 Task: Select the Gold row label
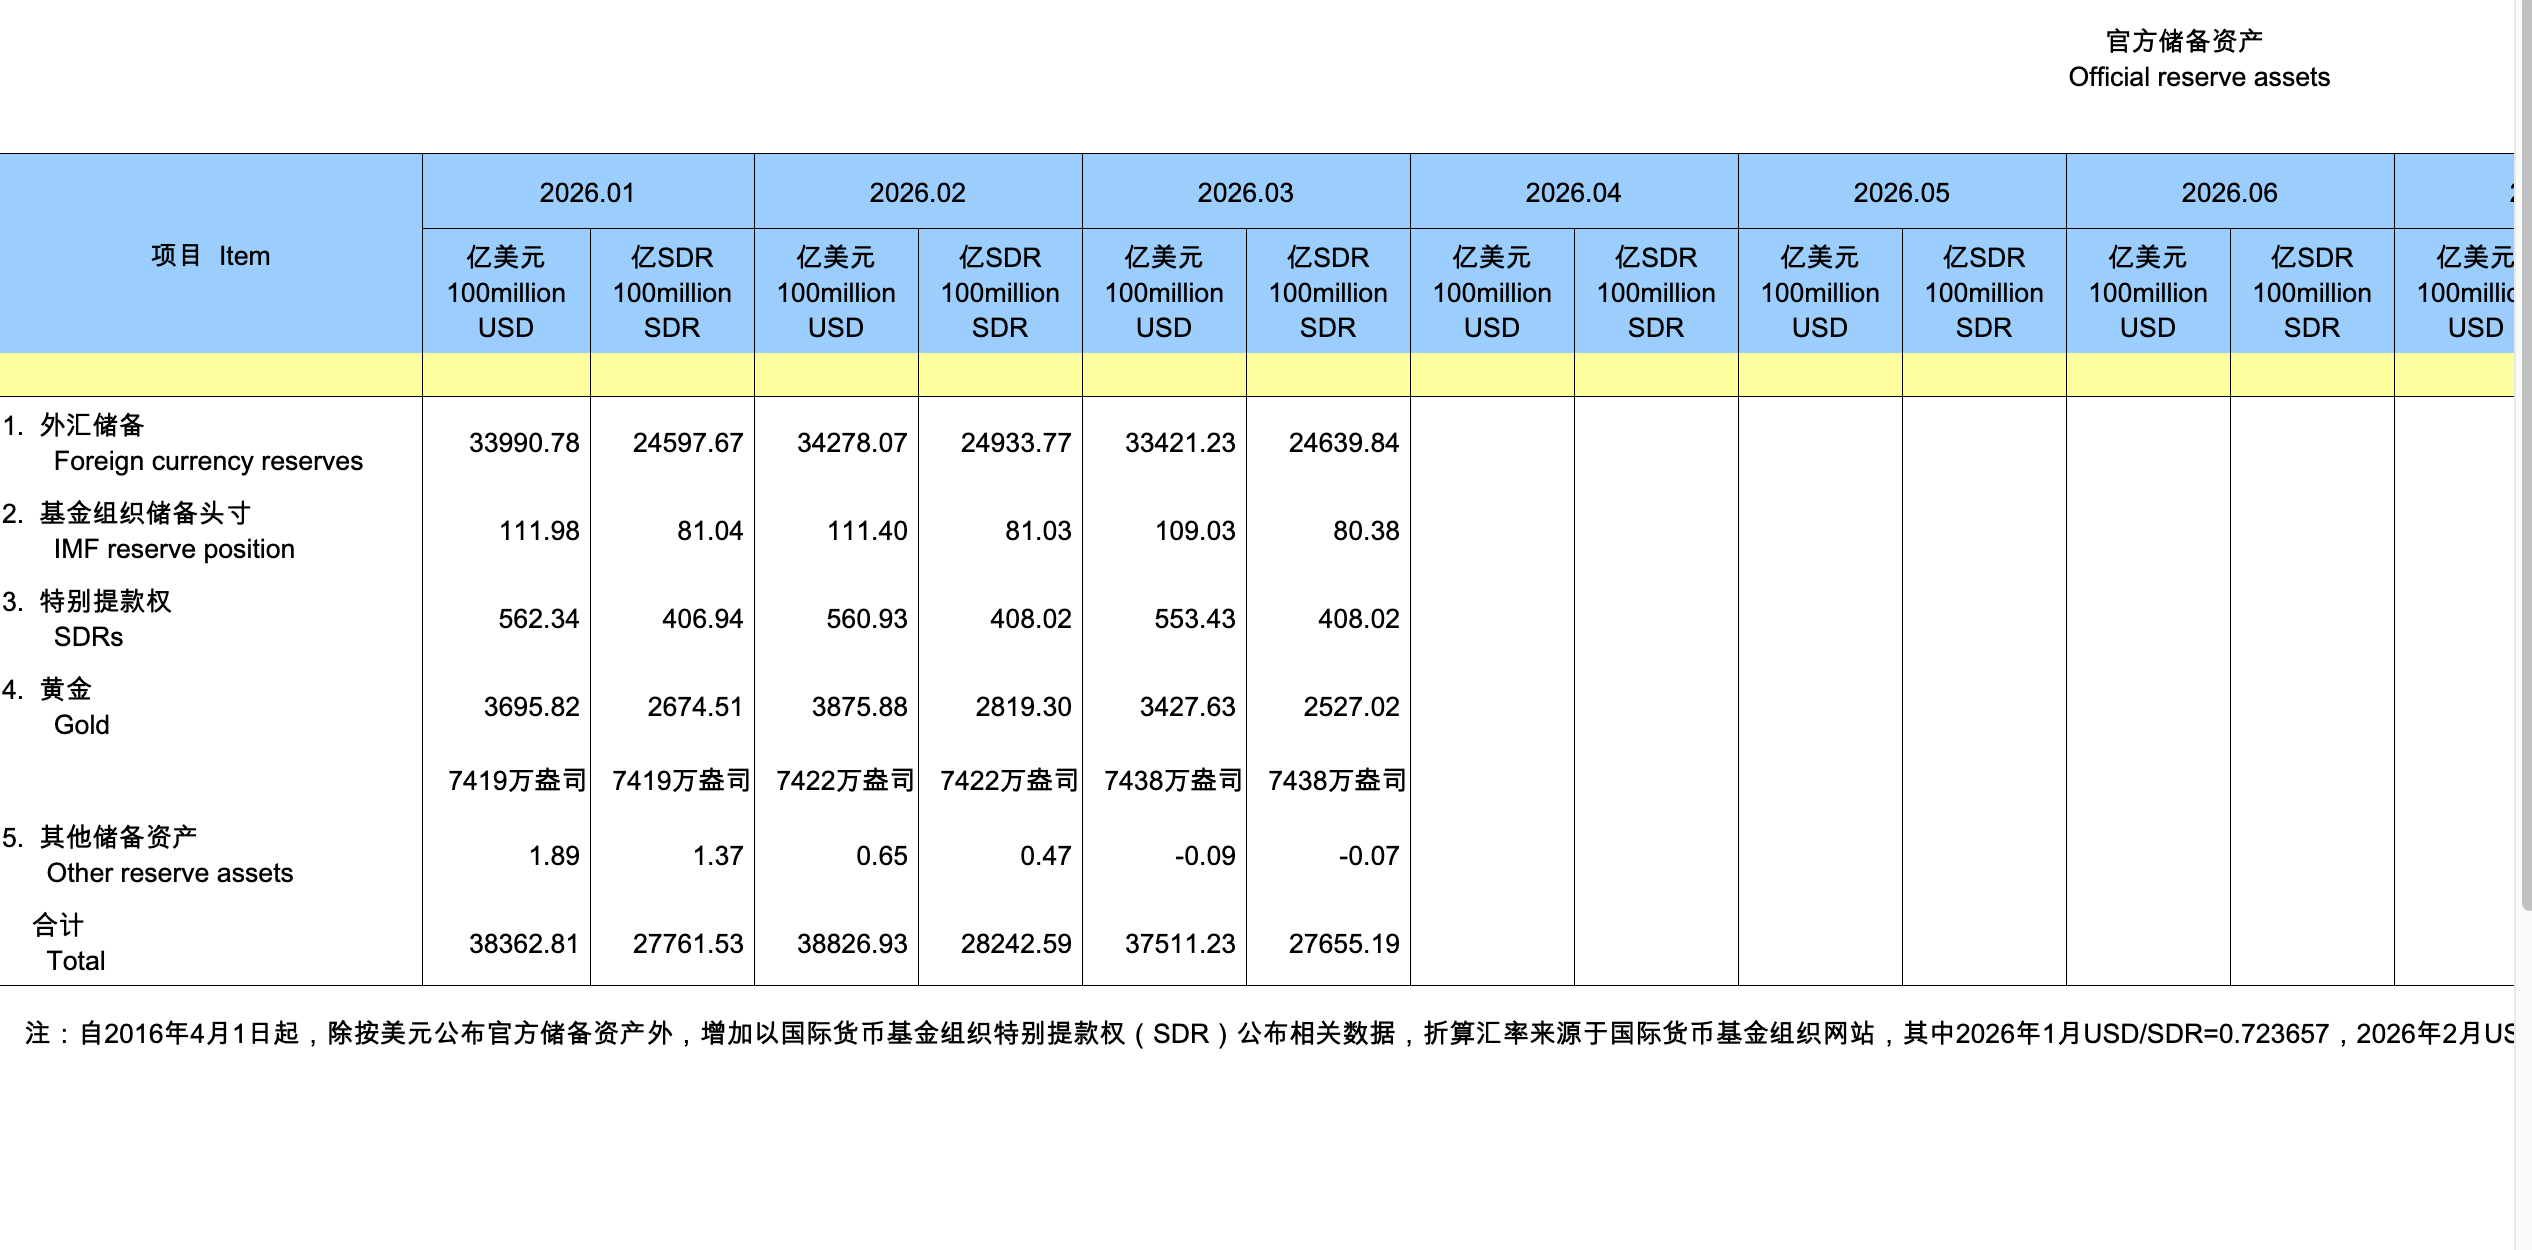[x=81, y=725]
